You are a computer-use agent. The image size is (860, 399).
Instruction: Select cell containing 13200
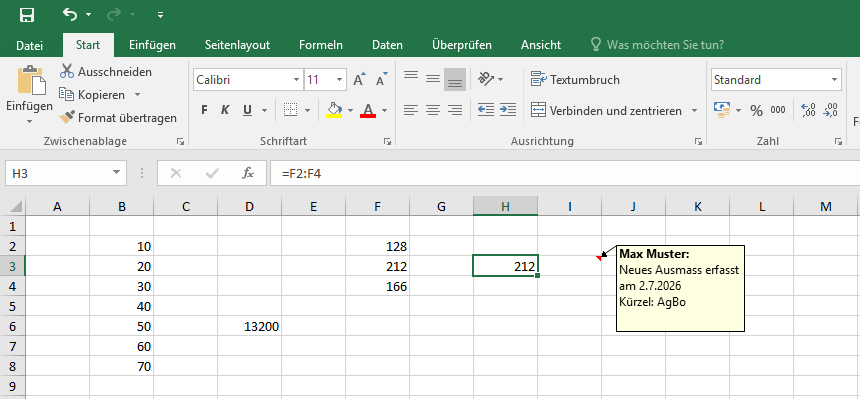click(x=250, y=327)
